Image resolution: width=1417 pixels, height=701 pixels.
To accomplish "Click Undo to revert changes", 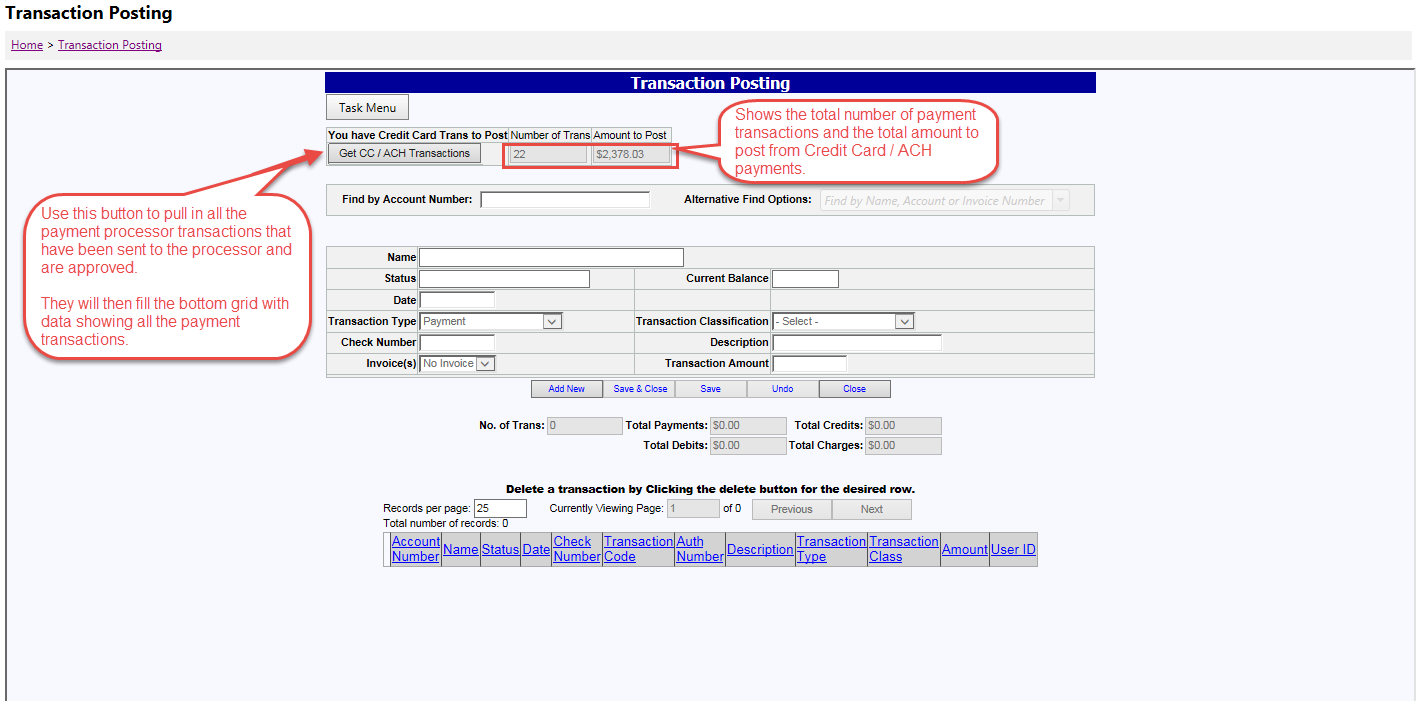I will [x=782, y=388].
